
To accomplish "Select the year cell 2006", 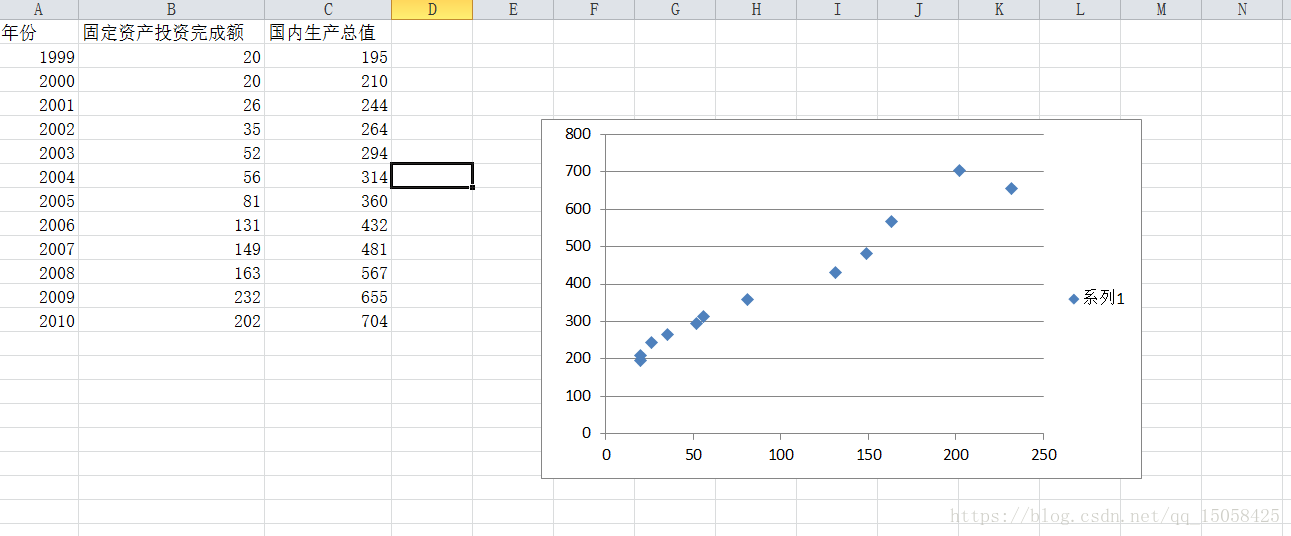I will coord(39,224).
